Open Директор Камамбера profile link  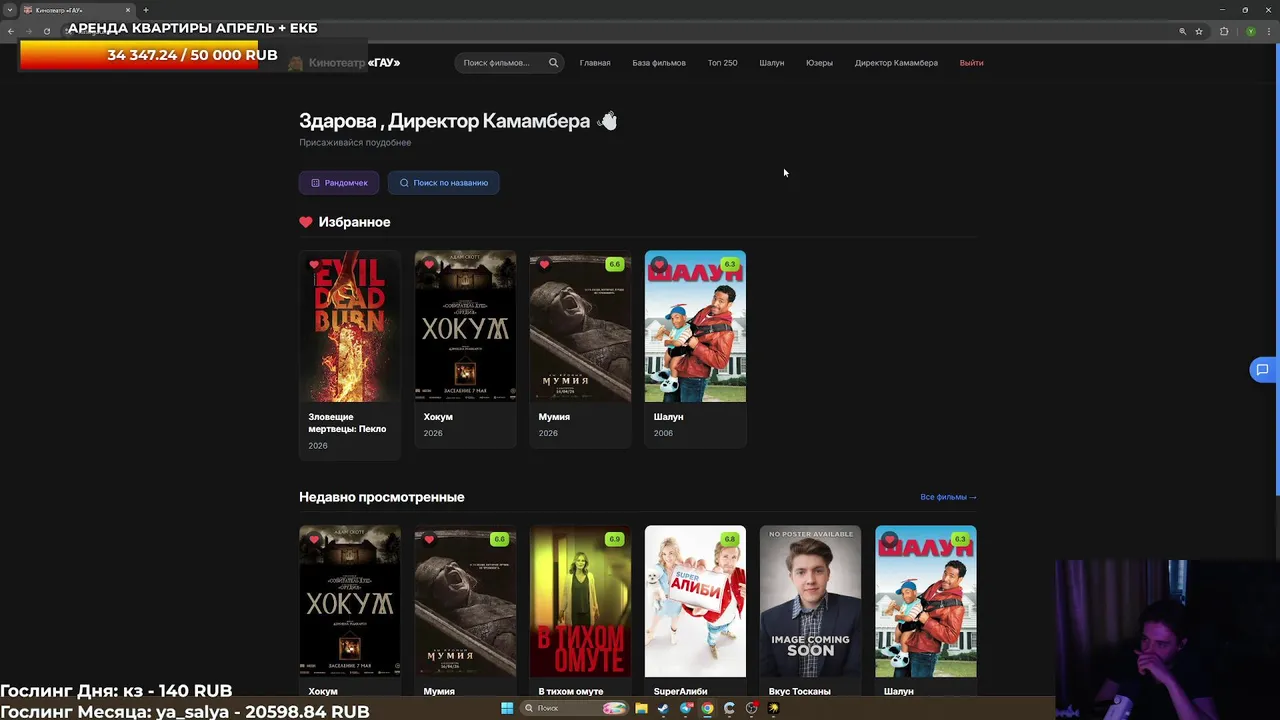tap(896, 63)
